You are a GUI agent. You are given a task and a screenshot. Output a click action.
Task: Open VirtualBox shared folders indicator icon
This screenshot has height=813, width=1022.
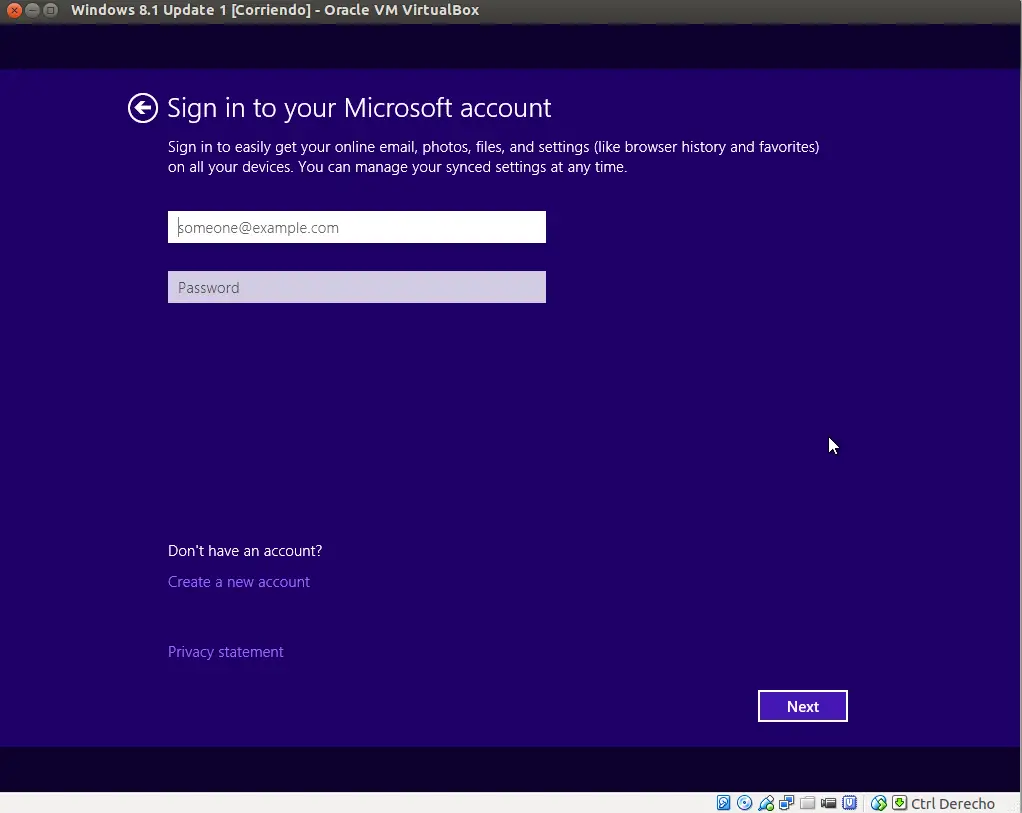[808, 803]
